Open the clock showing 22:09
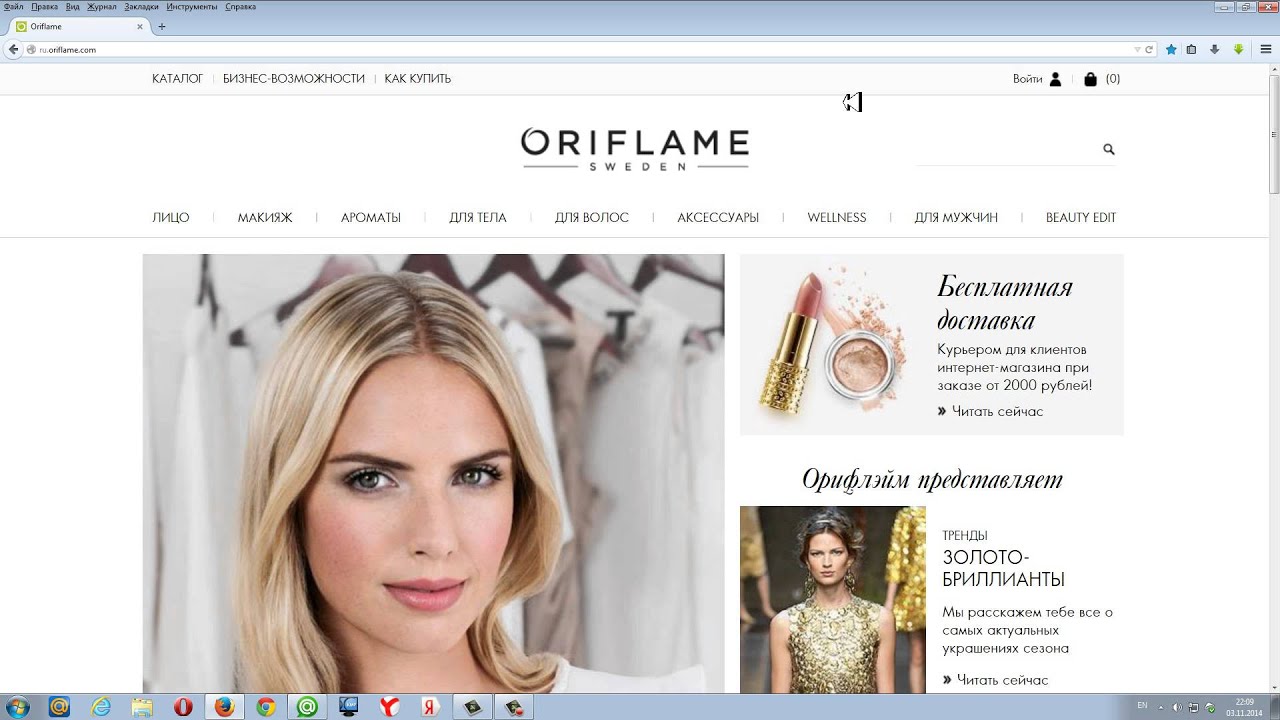Image resolution: width=1280 pixels, height=720 pixels. [x=1244, y=707]
